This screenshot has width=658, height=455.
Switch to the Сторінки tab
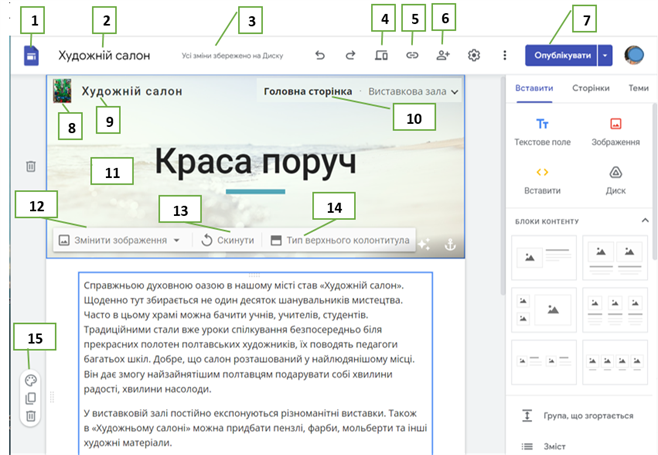coord(591,88)
